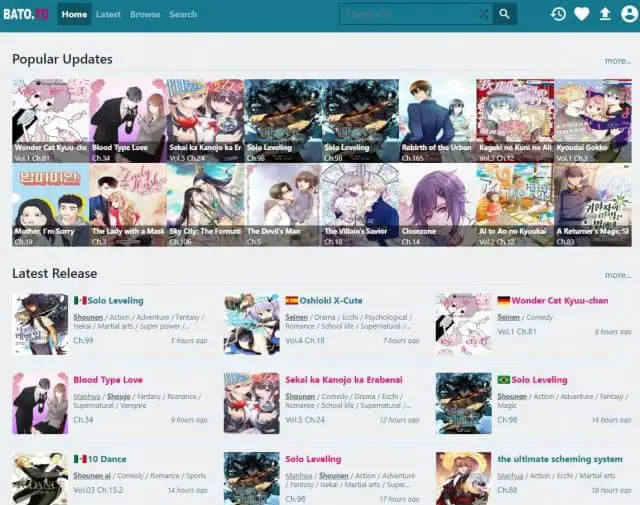Open Wonder Cat Kyuu-chan popular cover

(51, 121)
